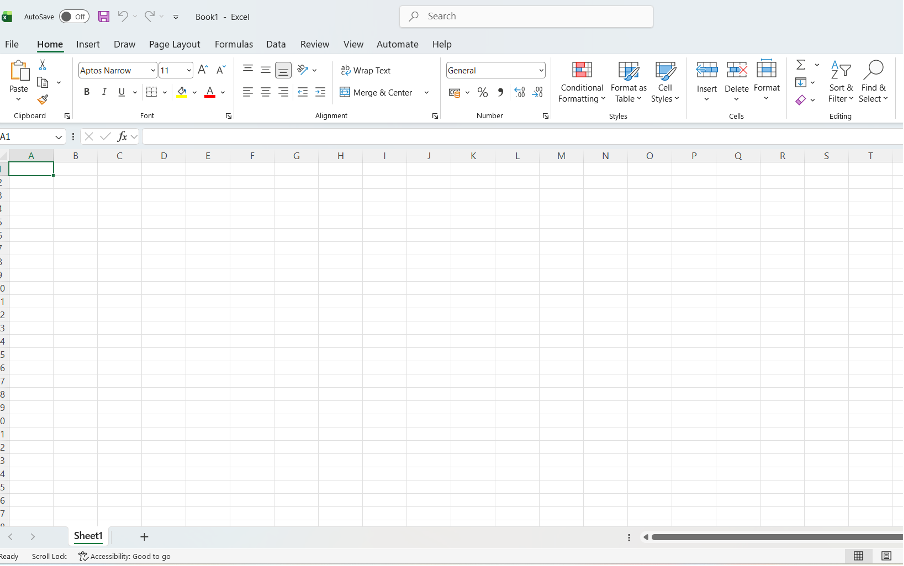This screenshot has height=566, width=904.
Task: Click Increase Decimal icon
Action: 519,92
